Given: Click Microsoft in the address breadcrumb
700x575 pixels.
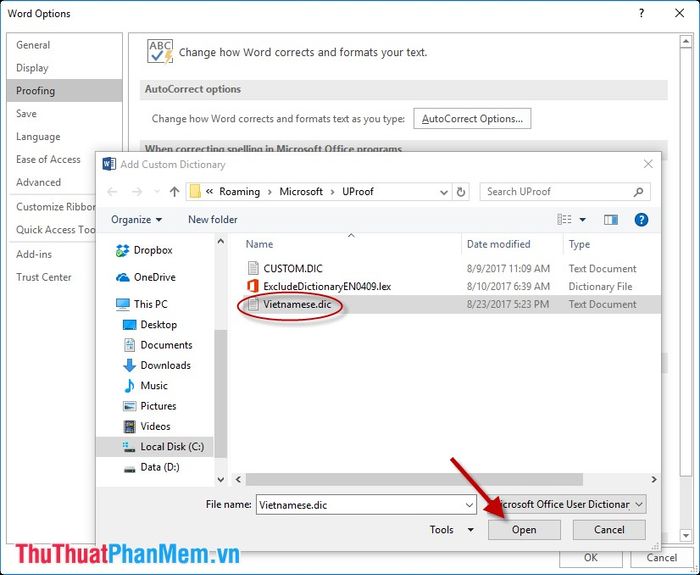Looking at the screenshot, I should (x=301, y=192).
